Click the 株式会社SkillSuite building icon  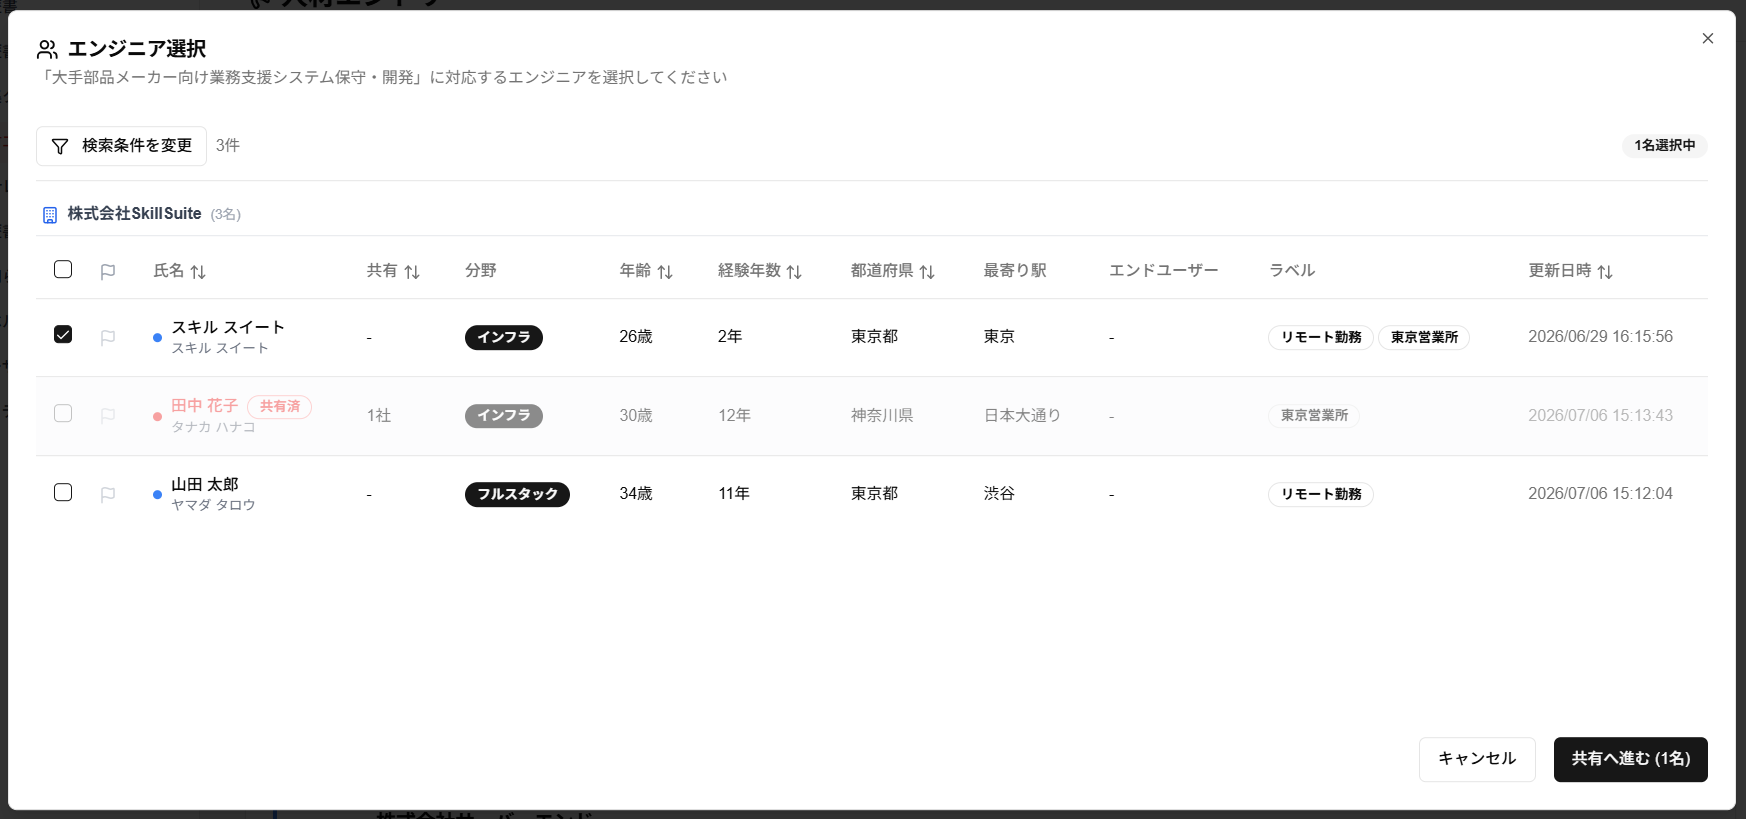50,214
